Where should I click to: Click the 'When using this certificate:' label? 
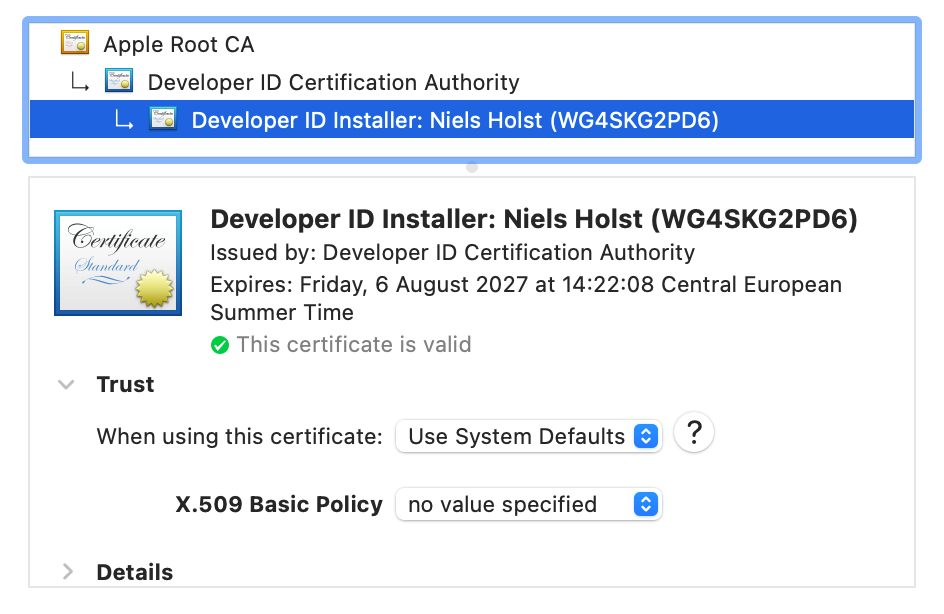(x=240, y=436)
